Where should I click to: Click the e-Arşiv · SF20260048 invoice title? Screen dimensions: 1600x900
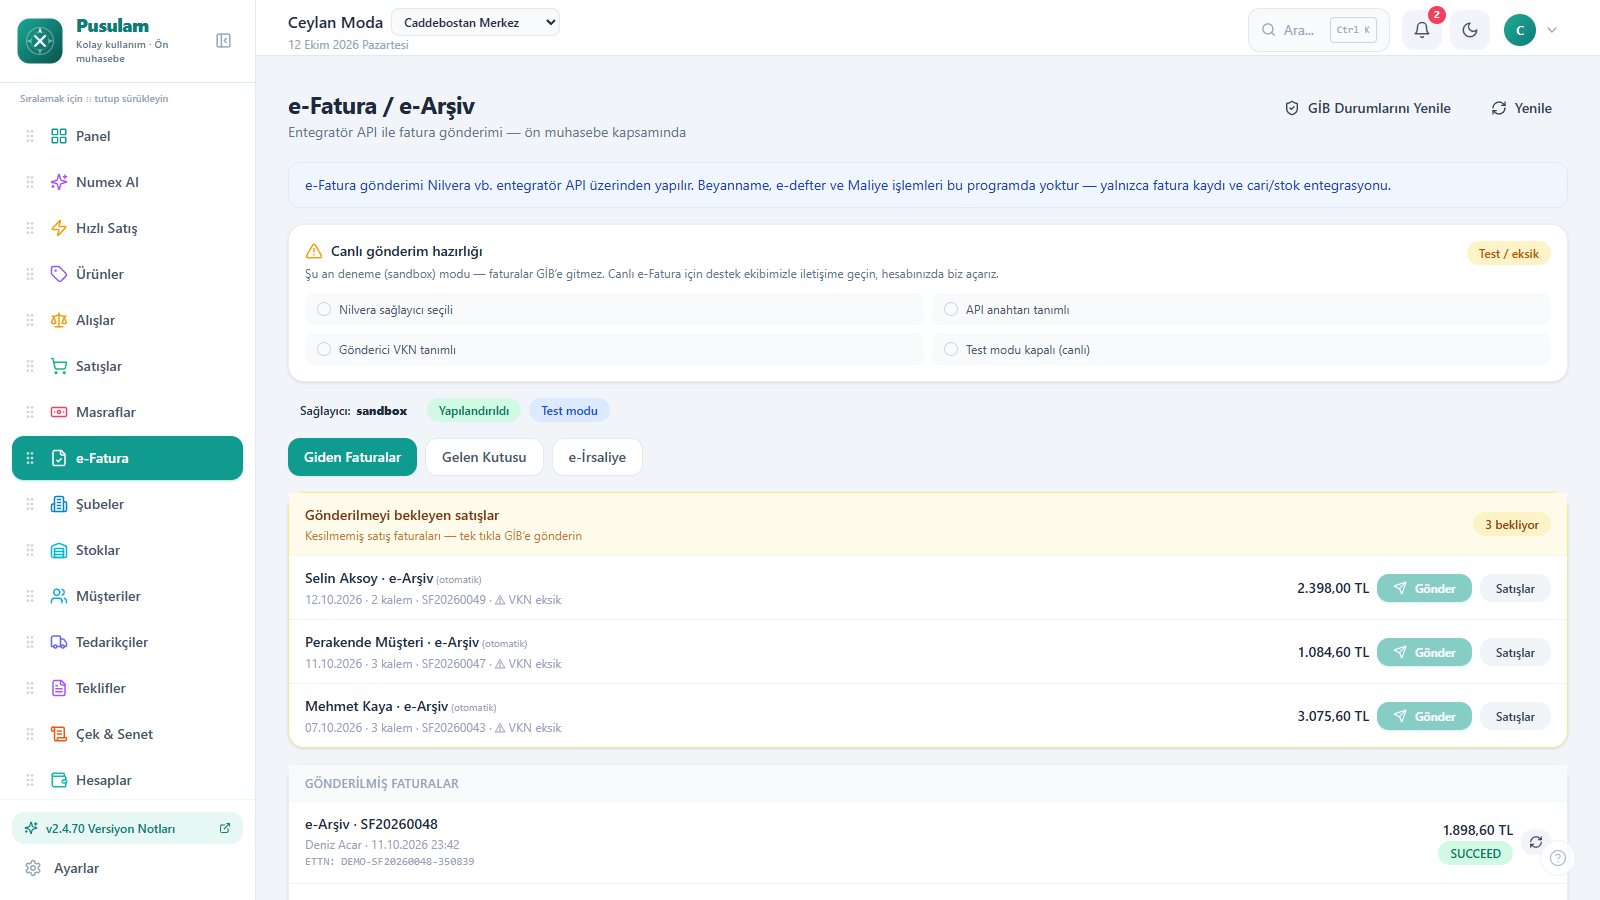371,824
